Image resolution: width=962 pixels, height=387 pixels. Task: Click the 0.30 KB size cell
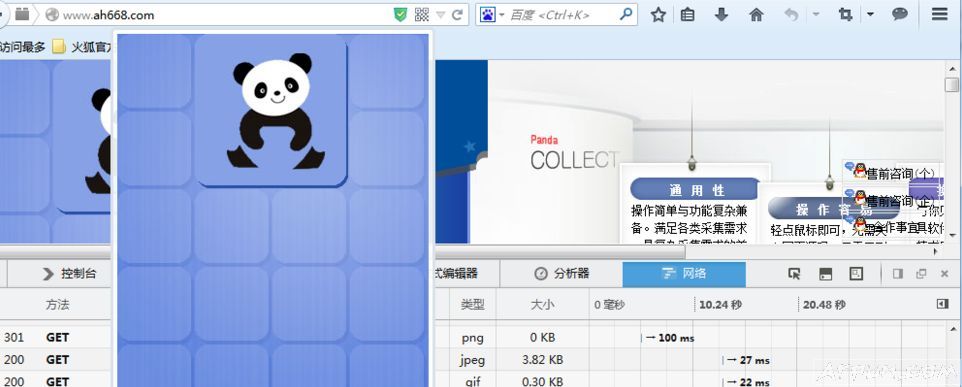542,381
